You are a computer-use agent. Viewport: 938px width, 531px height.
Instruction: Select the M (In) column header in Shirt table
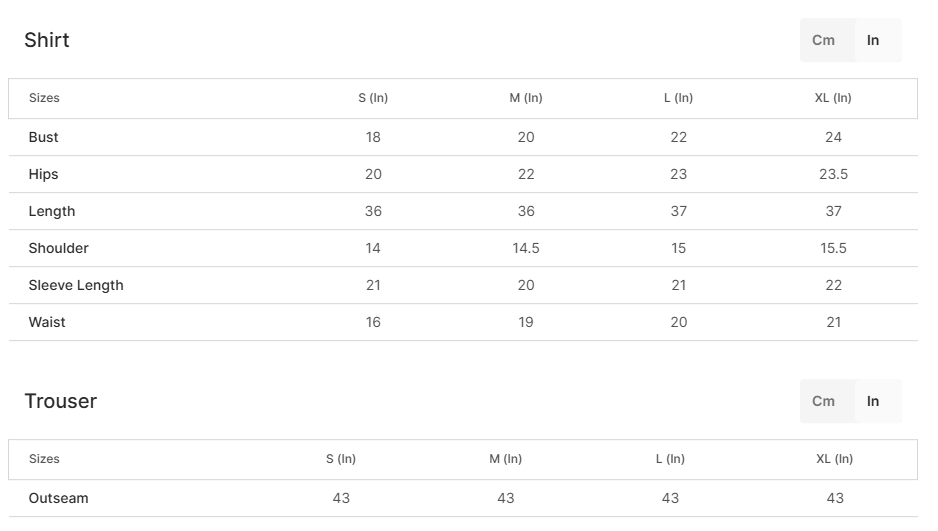tap(526, 98)
